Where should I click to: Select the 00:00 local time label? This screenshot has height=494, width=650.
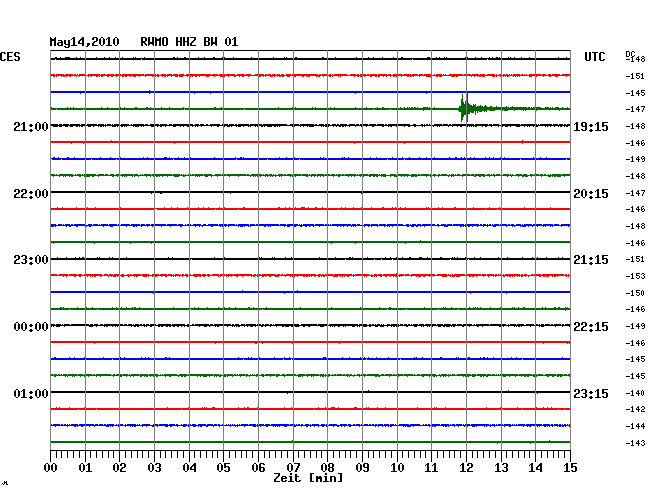click(31, 327)
